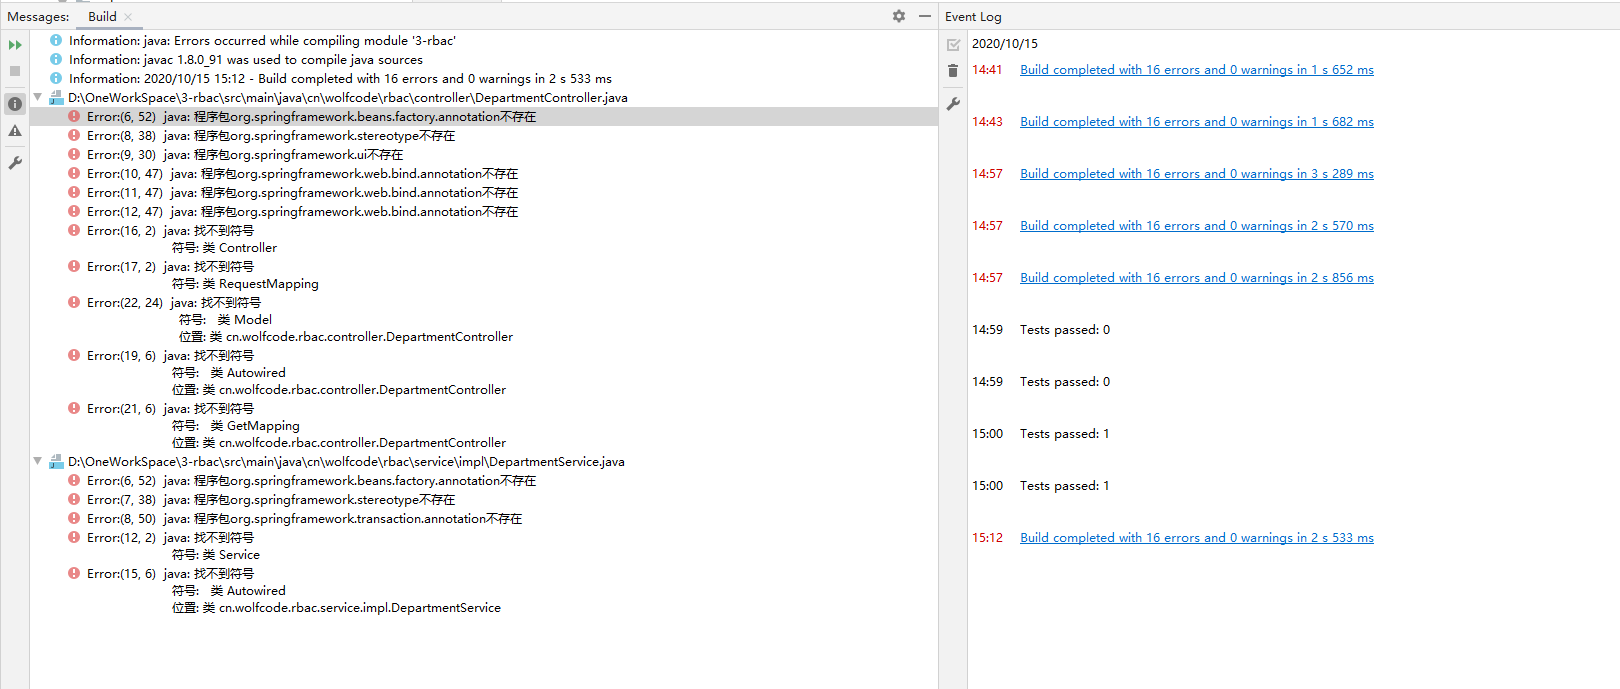Open the build completed 2 s 570 ms link
The image size is (1620, 689).
1197,226
